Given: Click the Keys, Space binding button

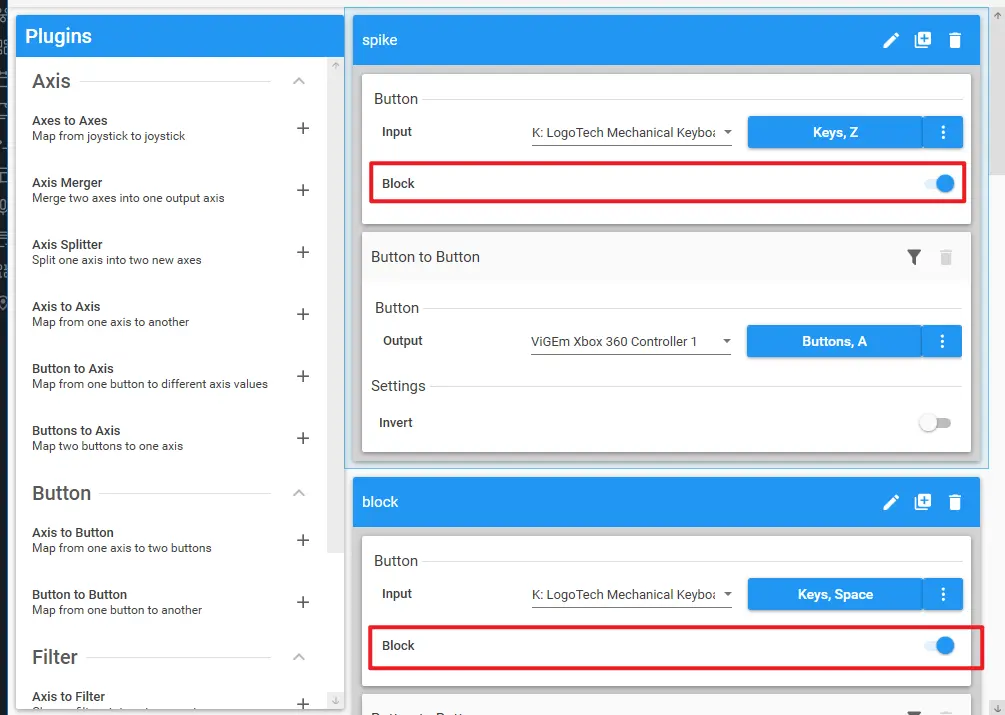Looking at the screenshot, I should point(835,594).
